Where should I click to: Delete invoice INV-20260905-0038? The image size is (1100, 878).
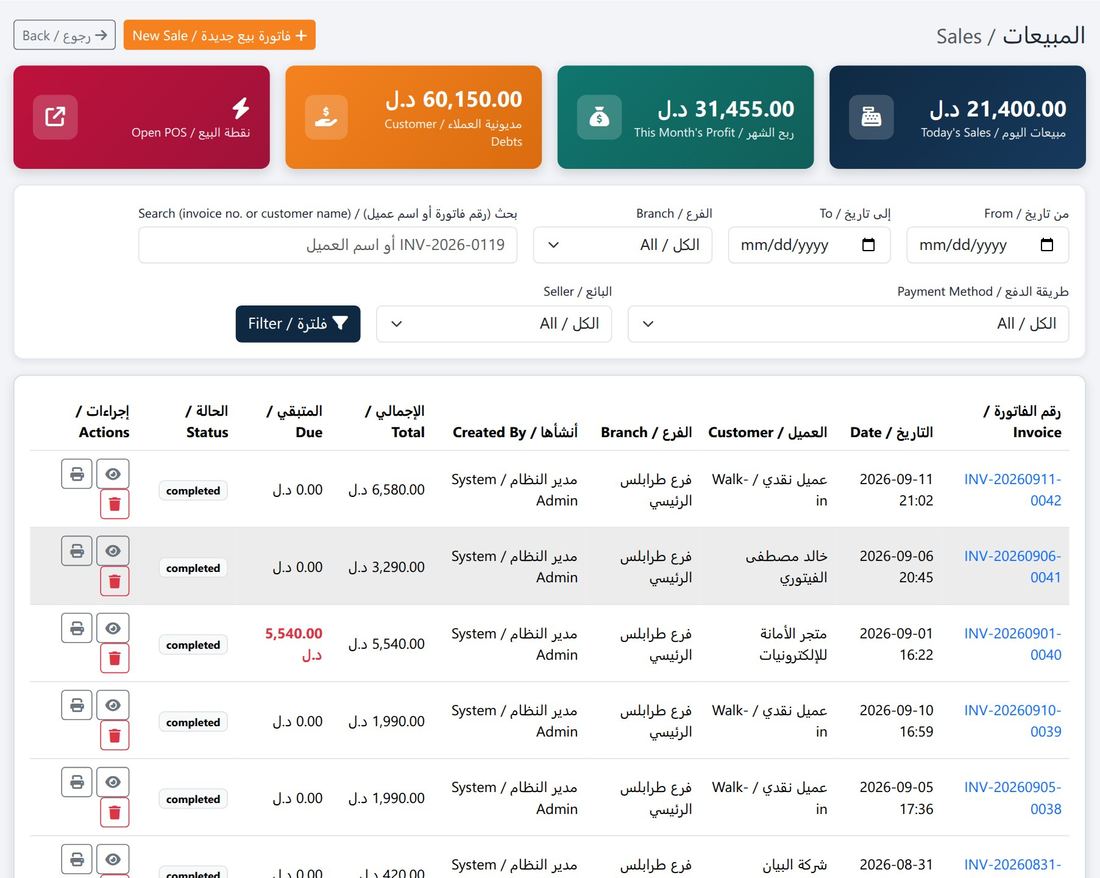(x=114, y=813)
